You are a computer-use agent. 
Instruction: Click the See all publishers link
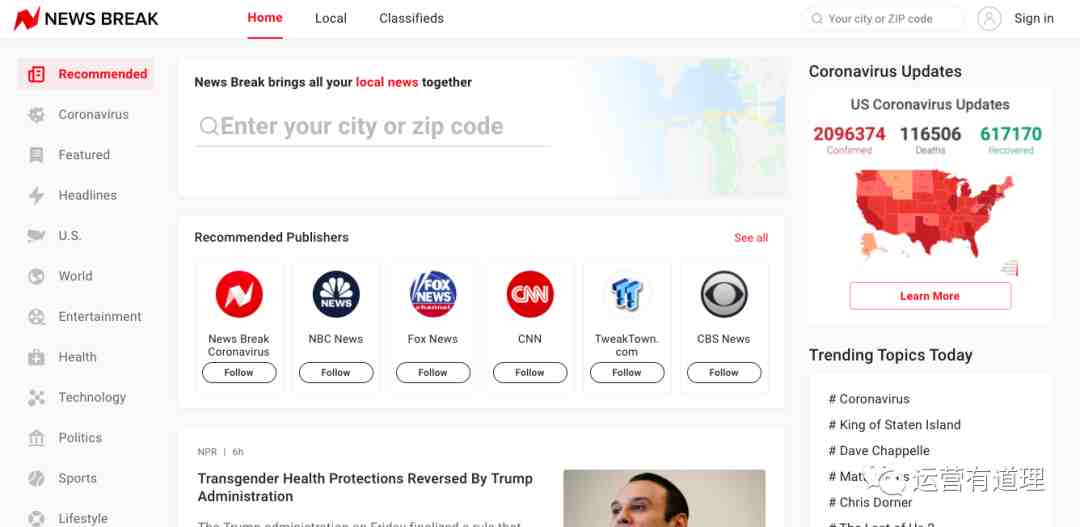pos(751,238)
